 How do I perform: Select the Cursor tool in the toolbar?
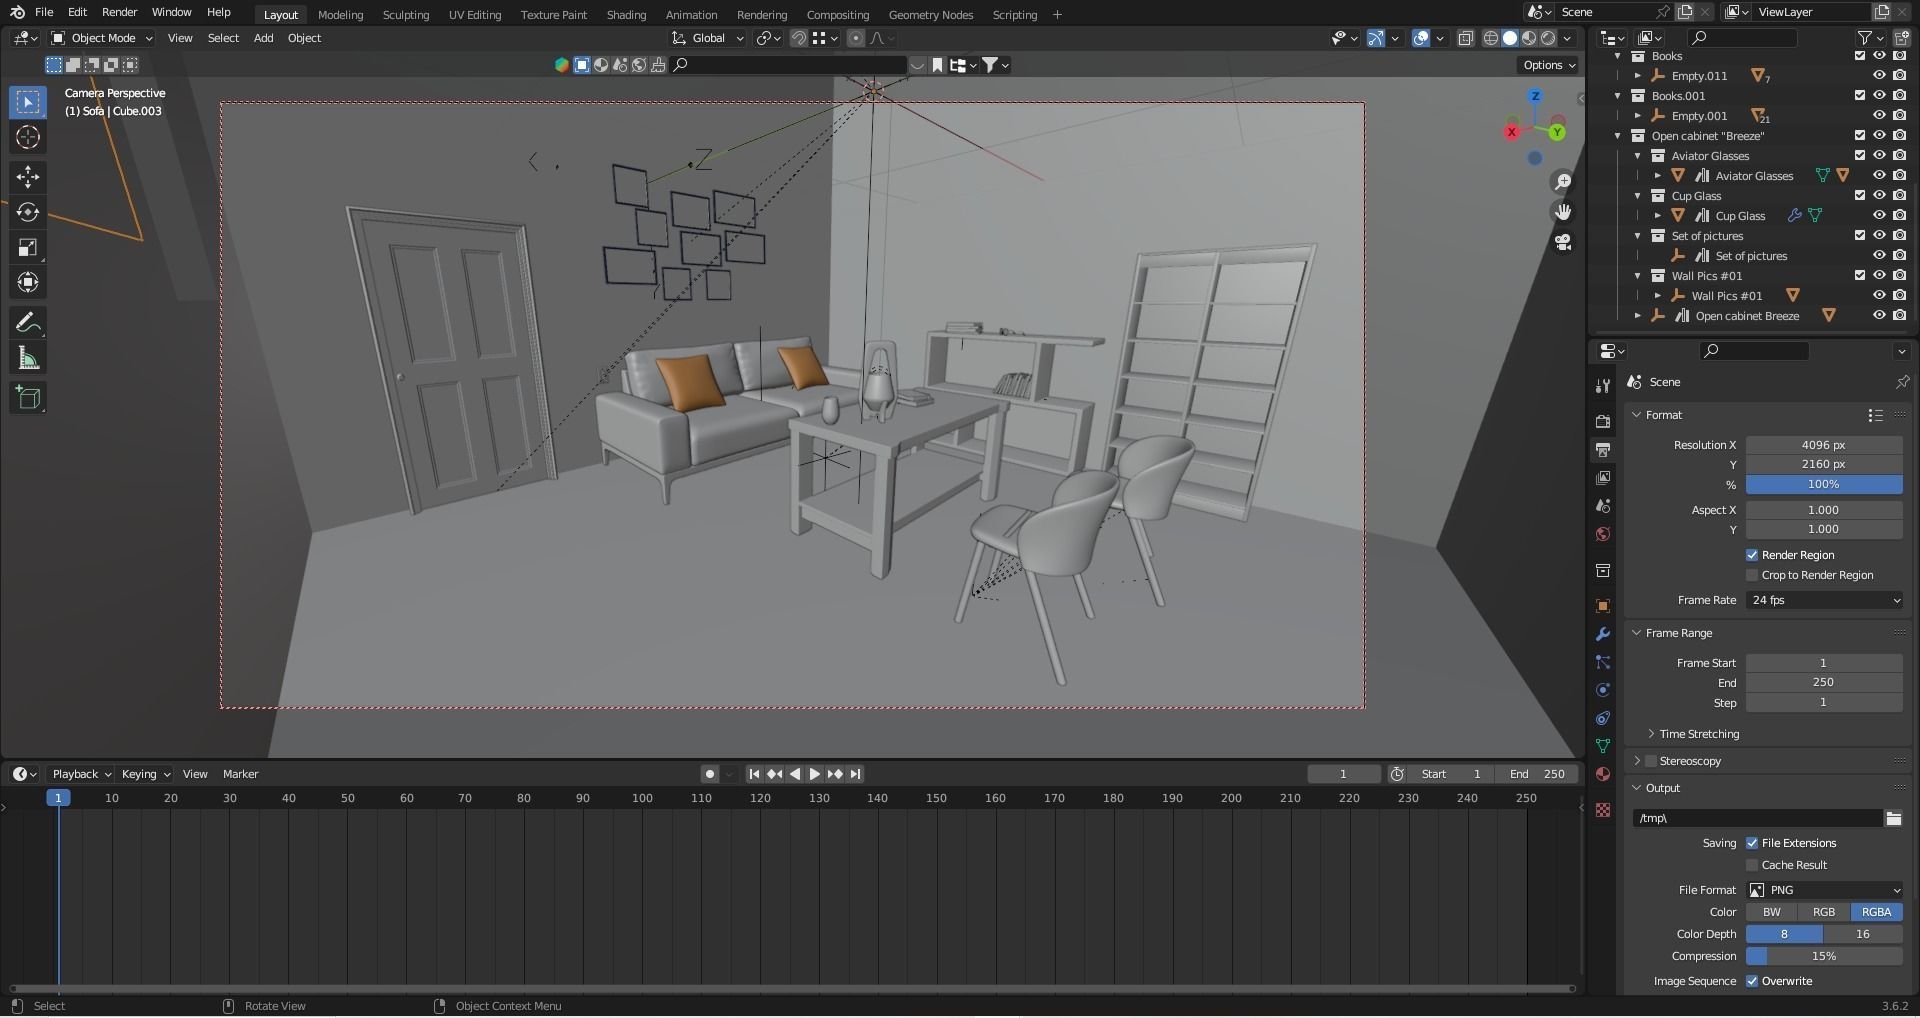pos(28,137)
